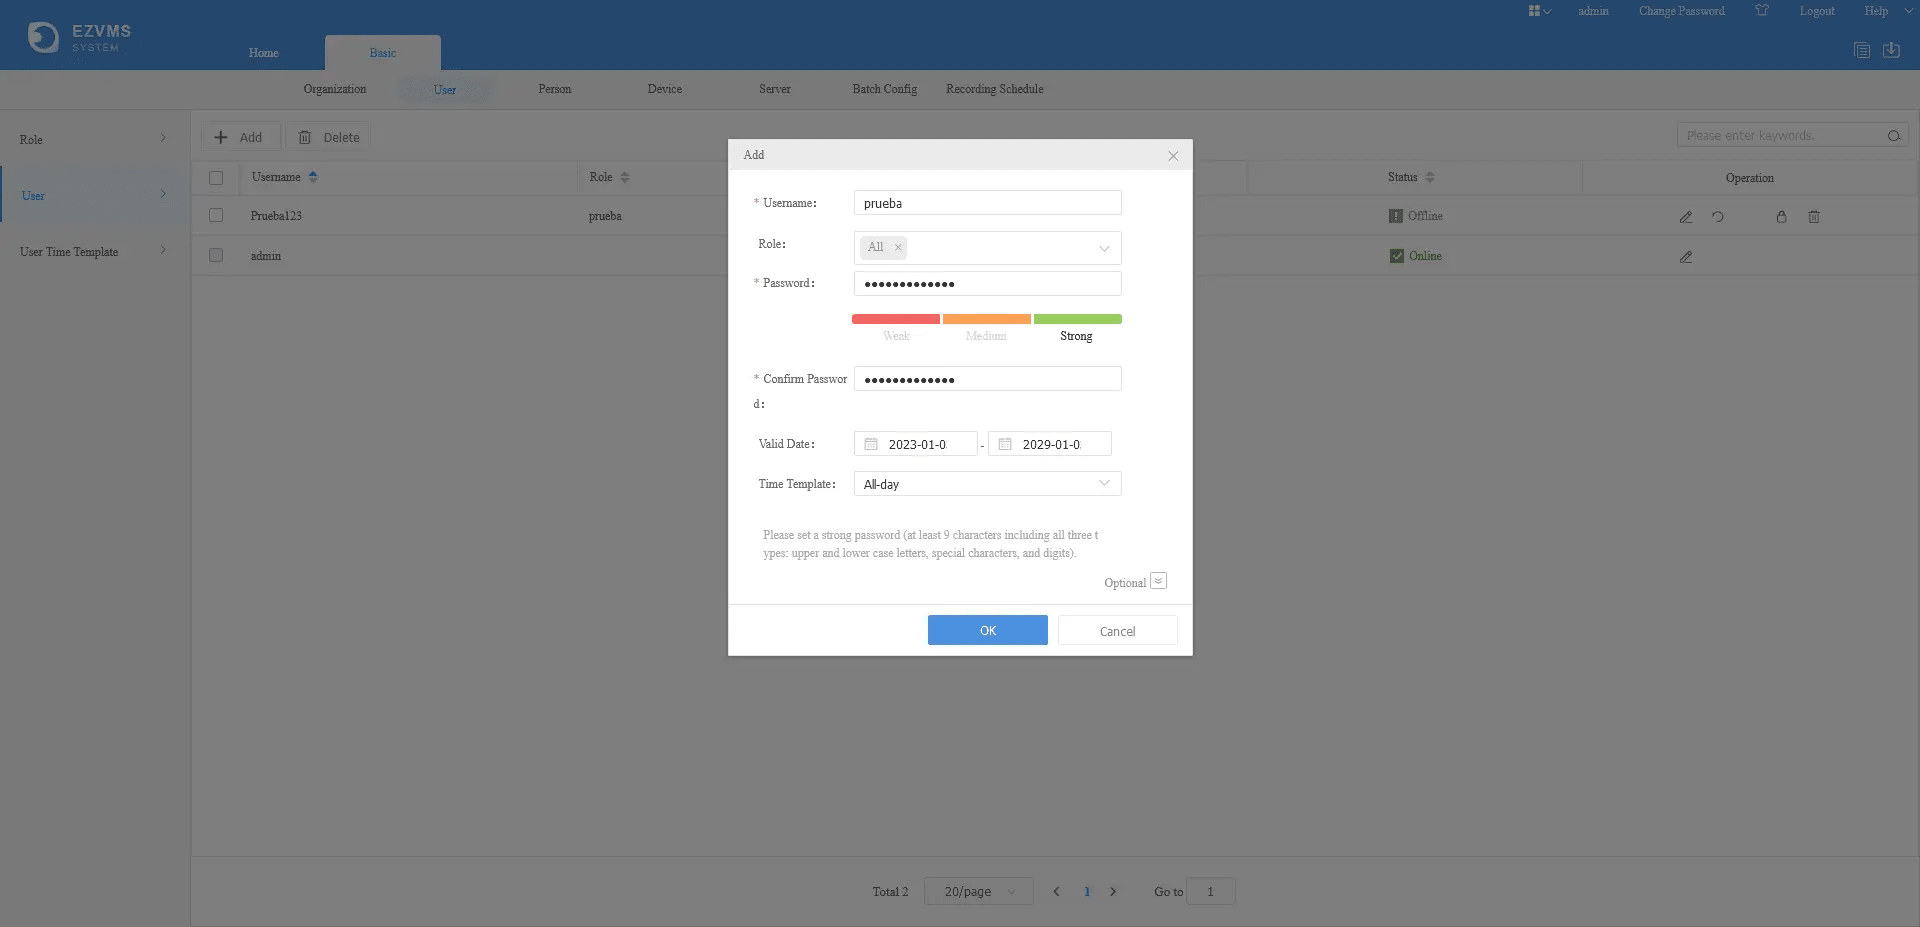Viewport: 1920px width, 927px height.
Task: Toggle the select-all header checkbox
Action: coord(216,178)
